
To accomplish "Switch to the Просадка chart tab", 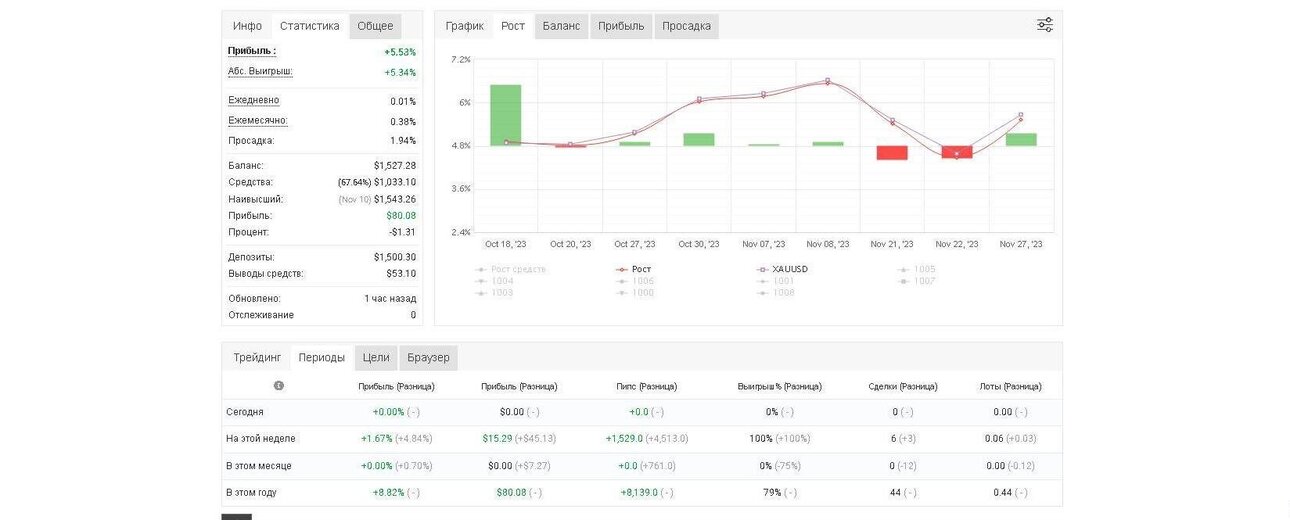I will 686,26.
